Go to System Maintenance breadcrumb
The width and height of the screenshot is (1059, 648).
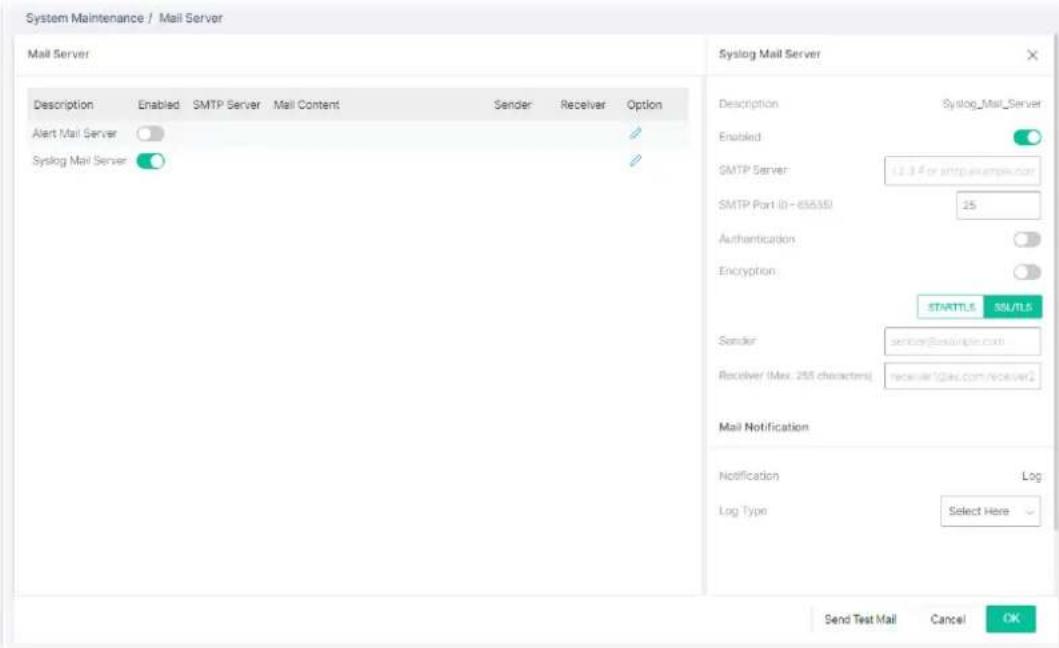point(84,18)
